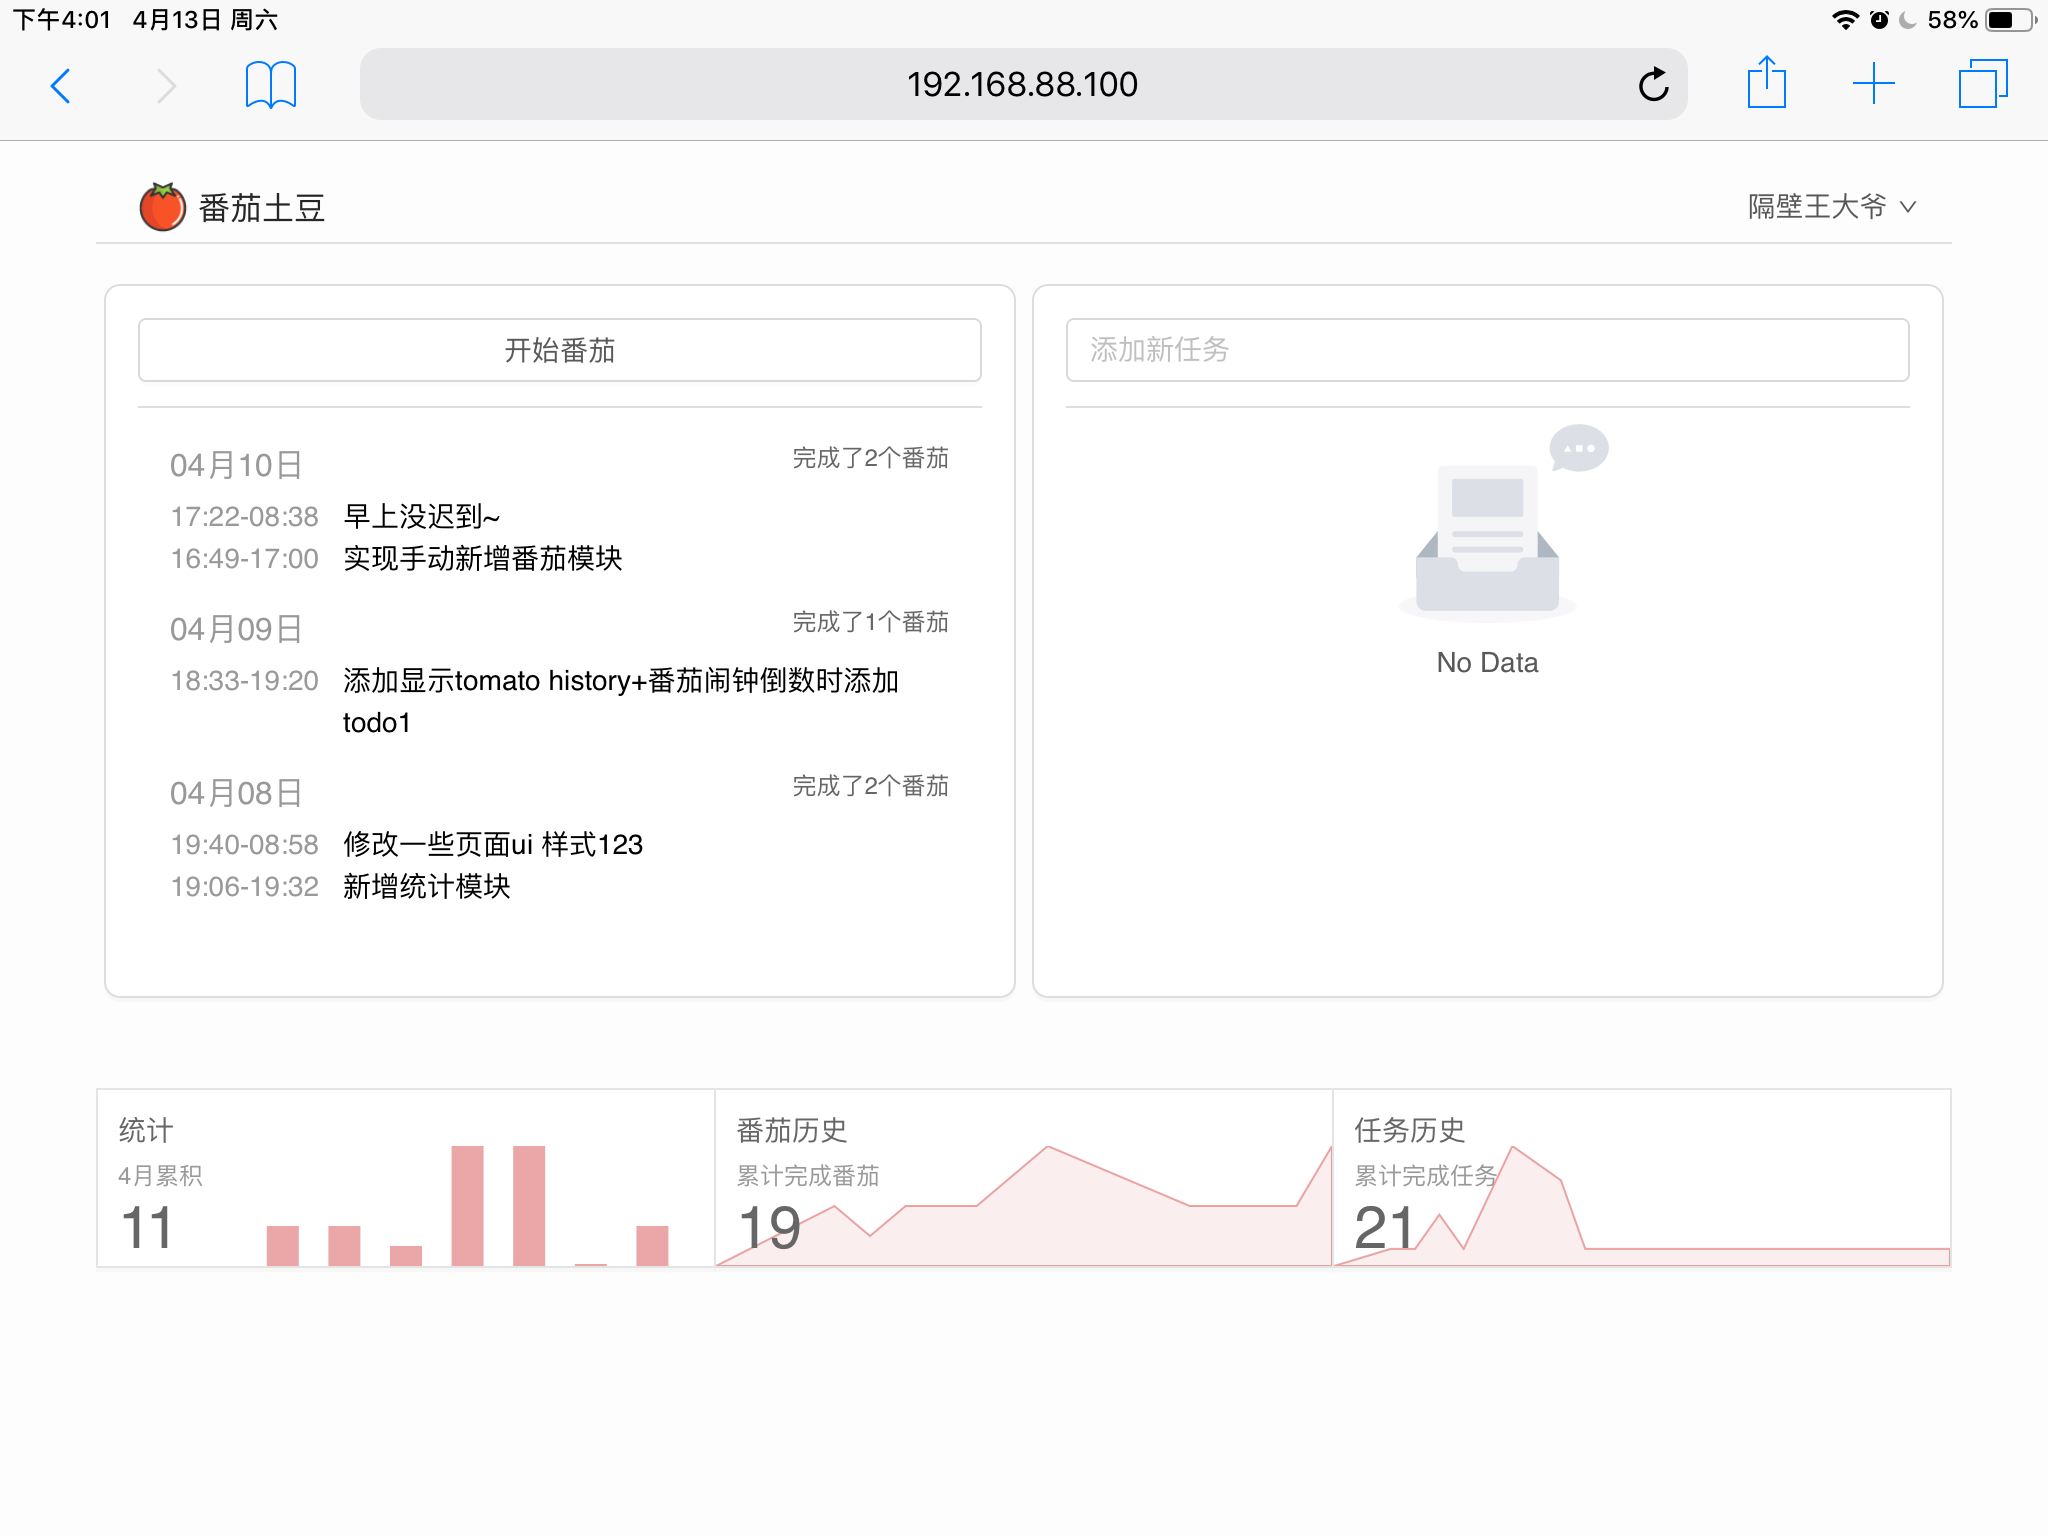Click the Safari forward arrow
Screen dimensions: 2048x1536
pos(166,86)
